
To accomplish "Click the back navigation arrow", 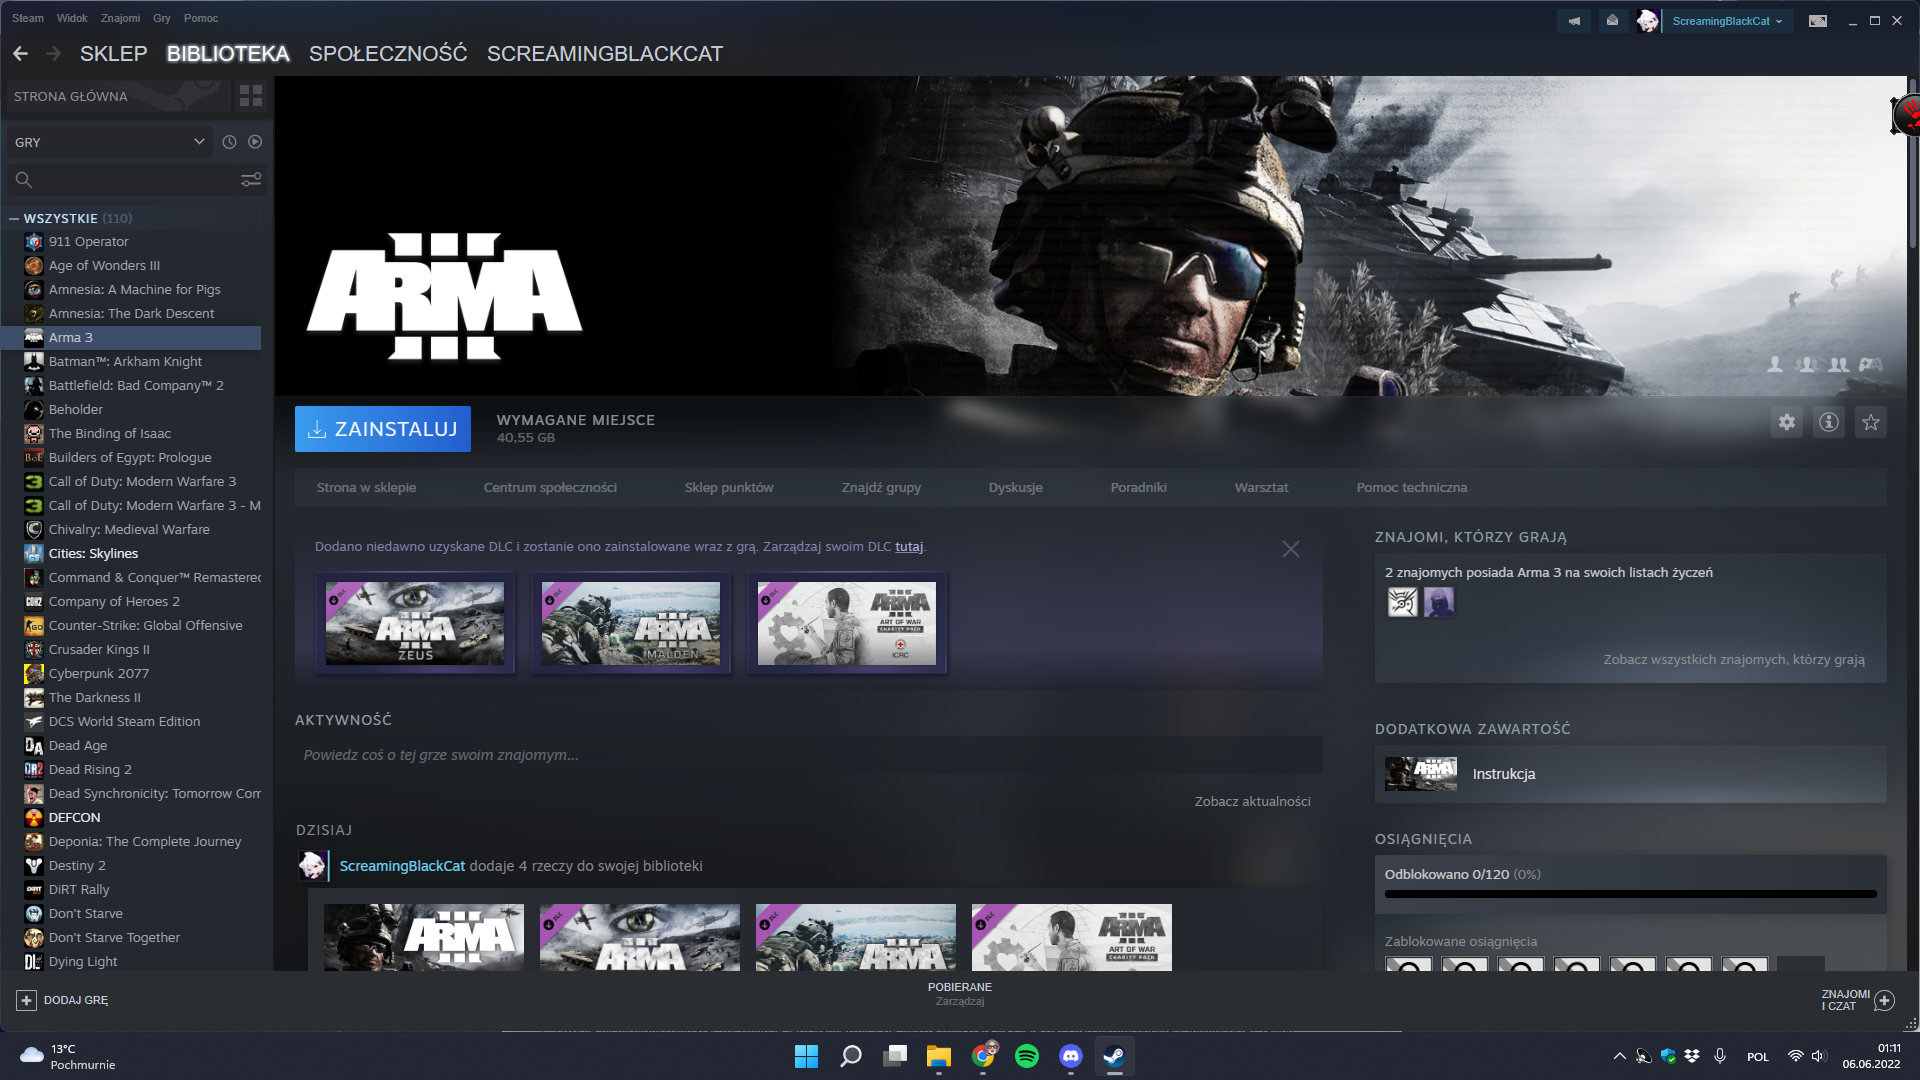I will click(x=21, y=54).
